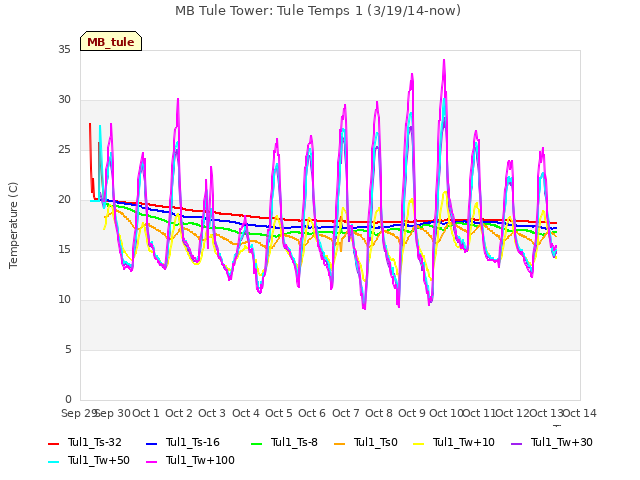The image size is (640, 480).
Task: Click the Oct 9 x-axis label
Action: [412, 413]
